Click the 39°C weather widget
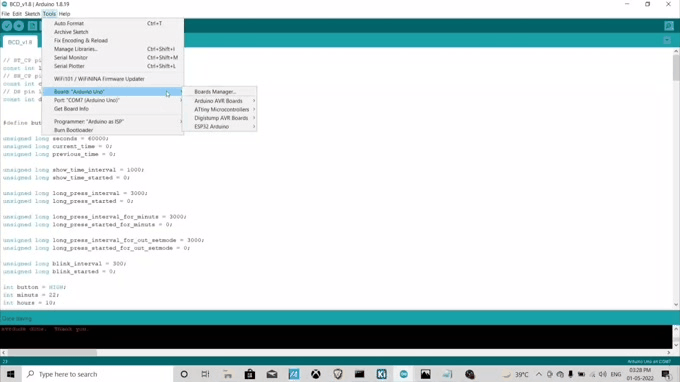The width and height of the screenshot is (680, 382). (516, 374)
